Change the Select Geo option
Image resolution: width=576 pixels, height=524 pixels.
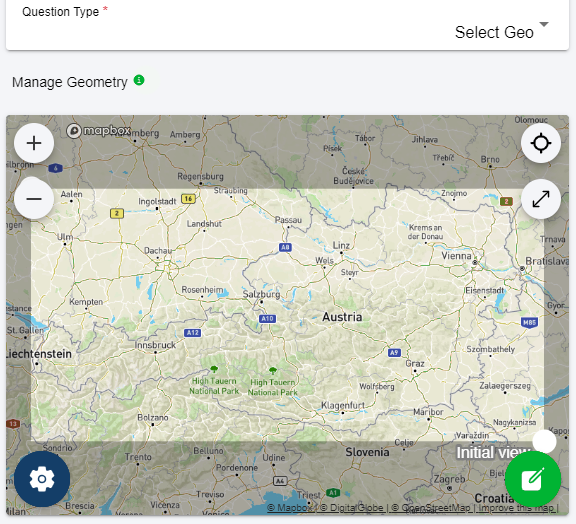tap(494, 32)
